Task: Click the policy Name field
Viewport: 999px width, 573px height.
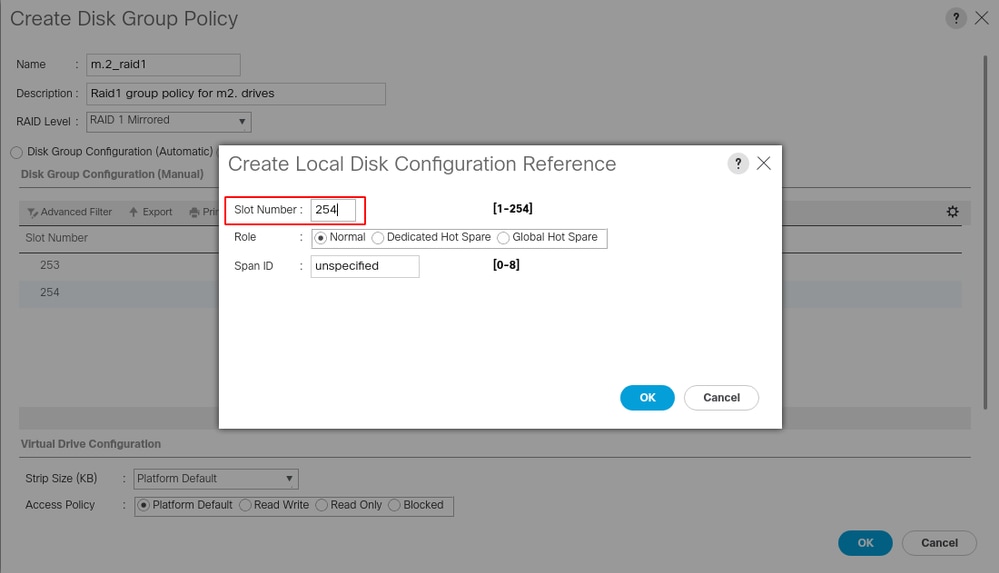Action: (163, 64)
